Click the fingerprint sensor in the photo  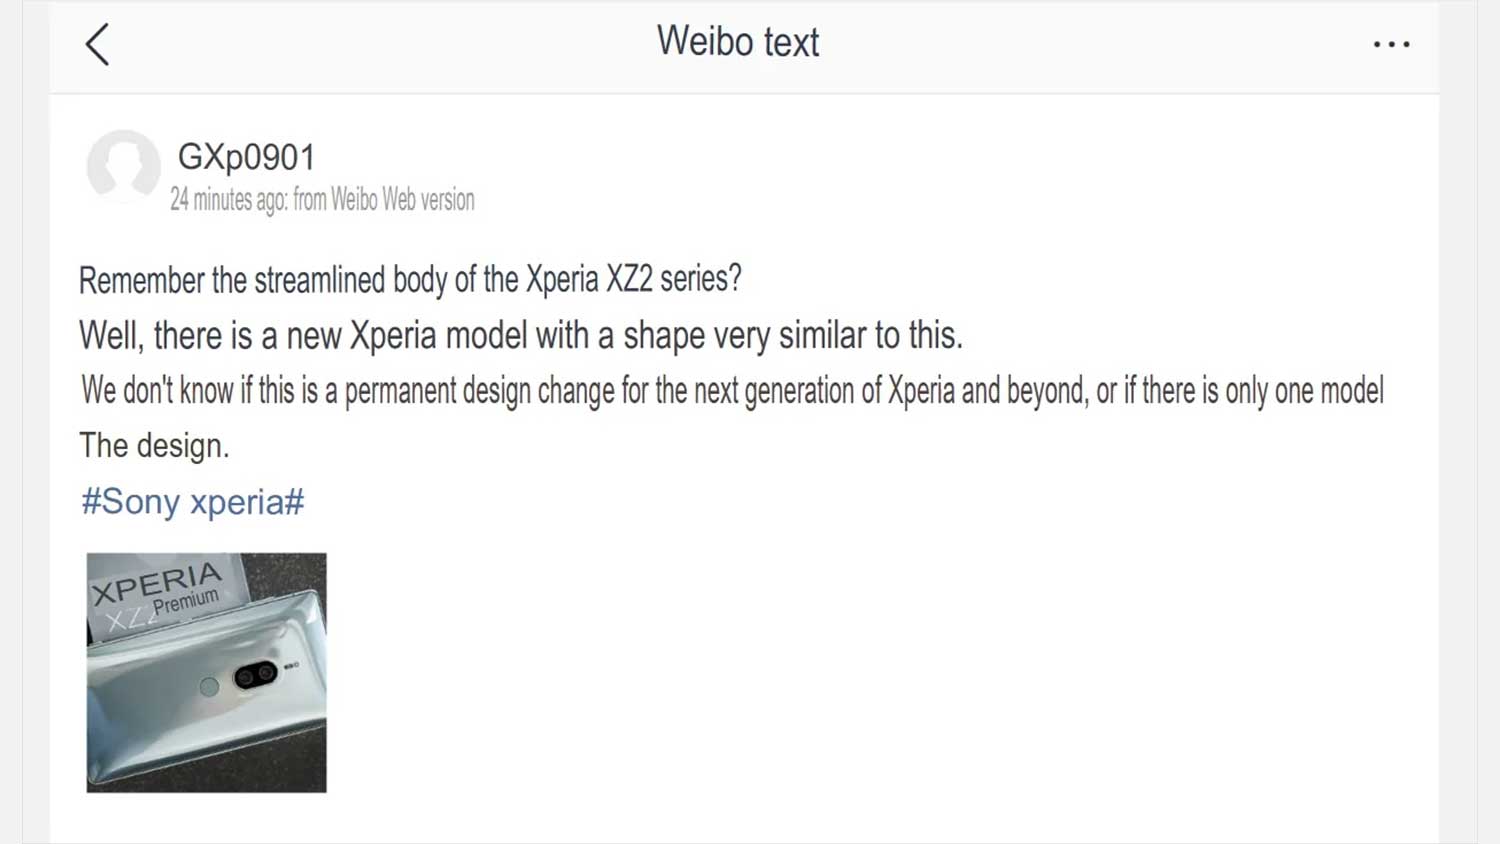coord(209,687)
